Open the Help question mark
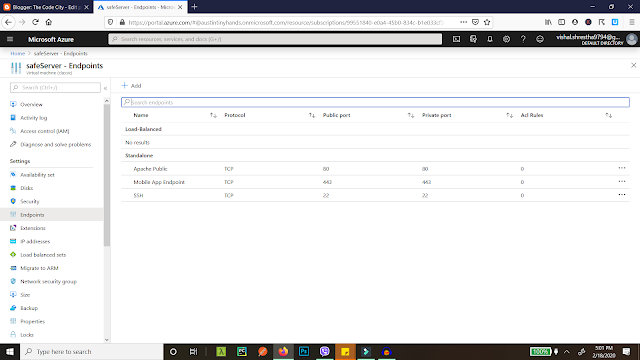This screenshot has width=640, height=360. click(523, 39)
